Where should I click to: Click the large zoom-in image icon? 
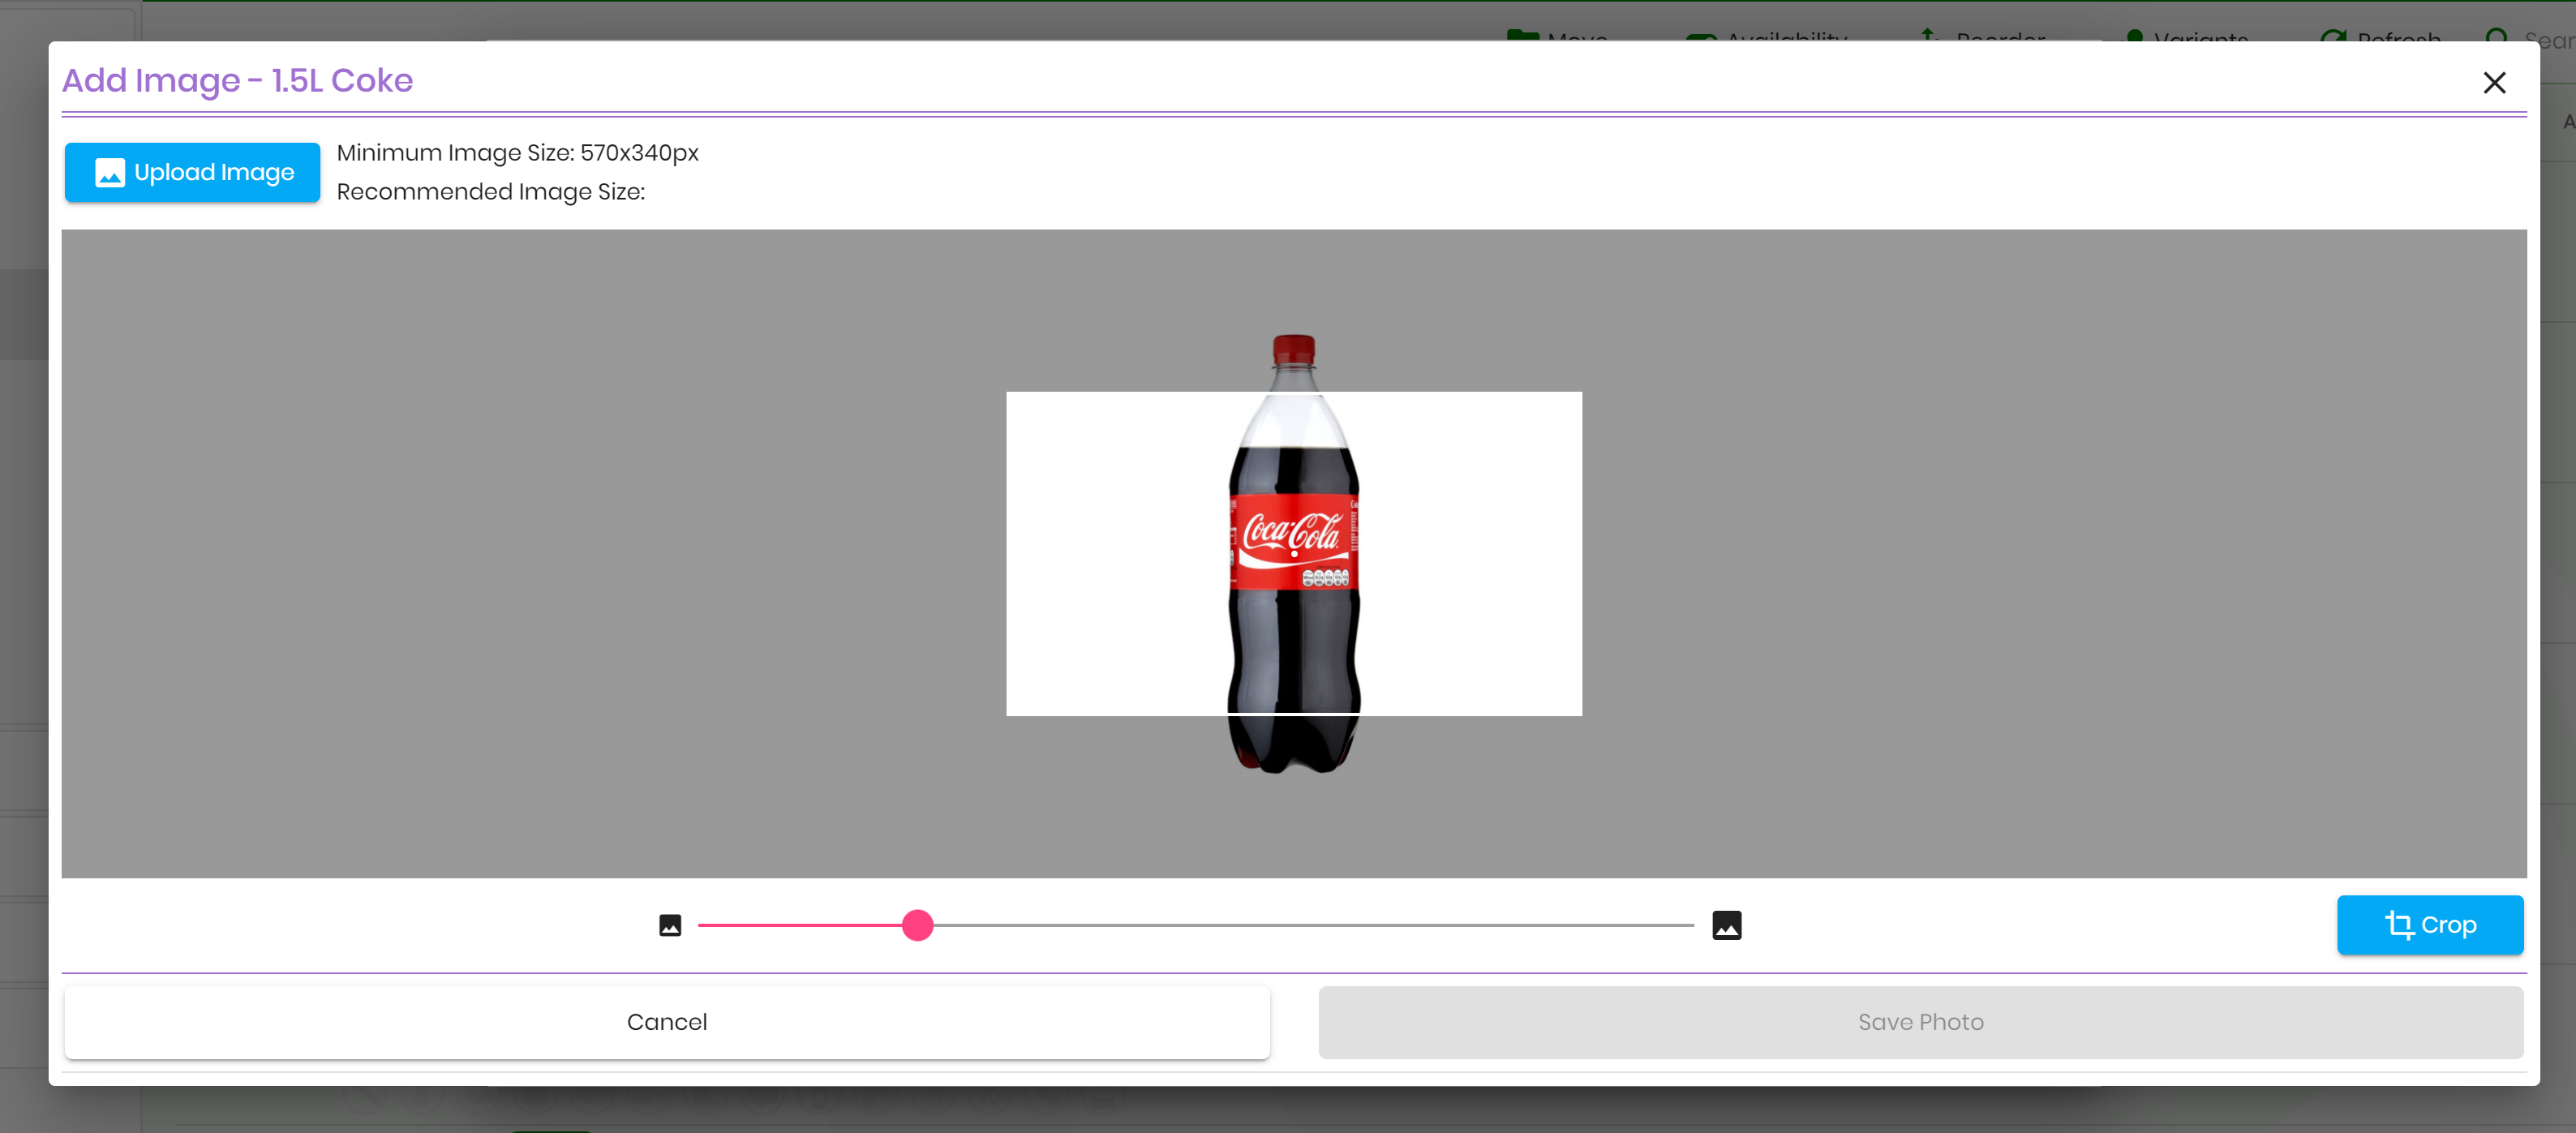point(1726,925)
